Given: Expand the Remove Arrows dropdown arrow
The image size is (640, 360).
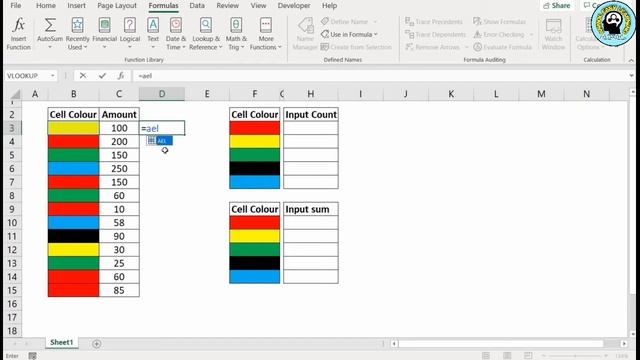Looking at the screenshot, I should click(x=466, y=47).
